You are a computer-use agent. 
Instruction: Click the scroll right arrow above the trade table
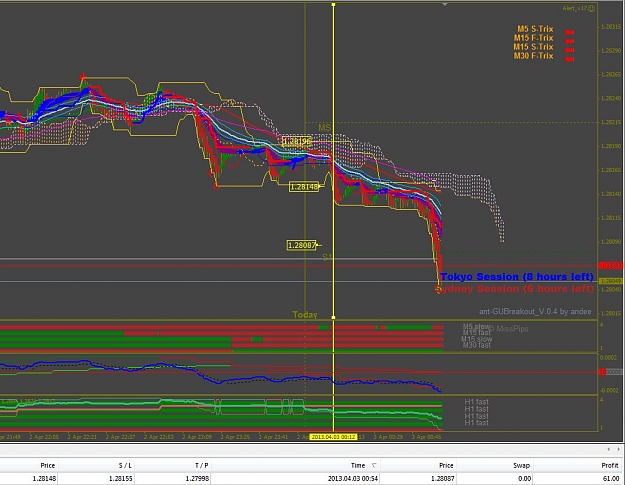coord(618,450)
